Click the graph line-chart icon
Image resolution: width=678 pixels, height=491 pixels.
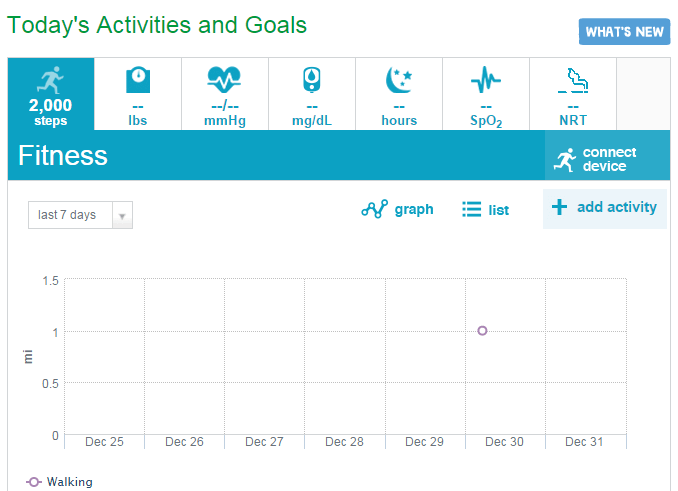(374, 209)
